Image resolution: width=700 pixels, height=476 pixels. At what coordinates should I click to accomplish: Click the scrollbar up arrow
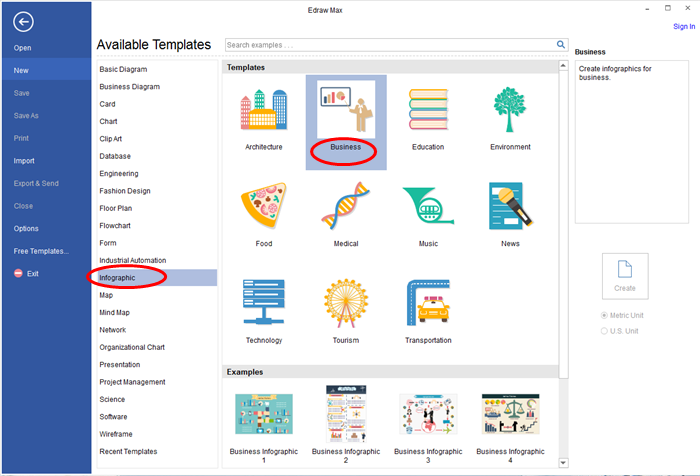click(x=563, y=66)
